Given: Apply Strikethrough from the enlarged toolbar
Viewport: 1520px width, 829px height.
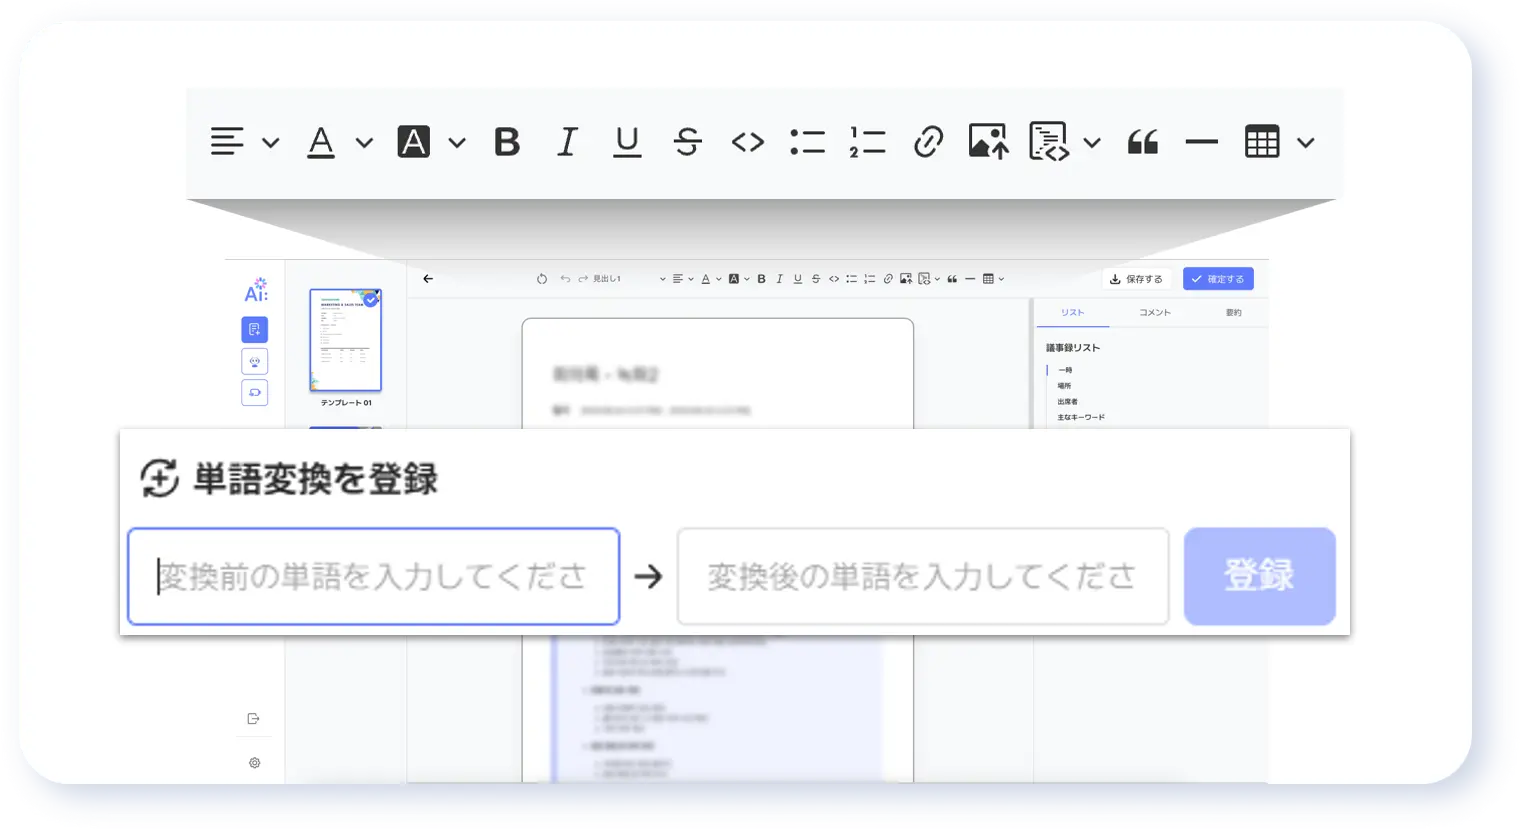Looking at the screenshot, I should 687,142.
